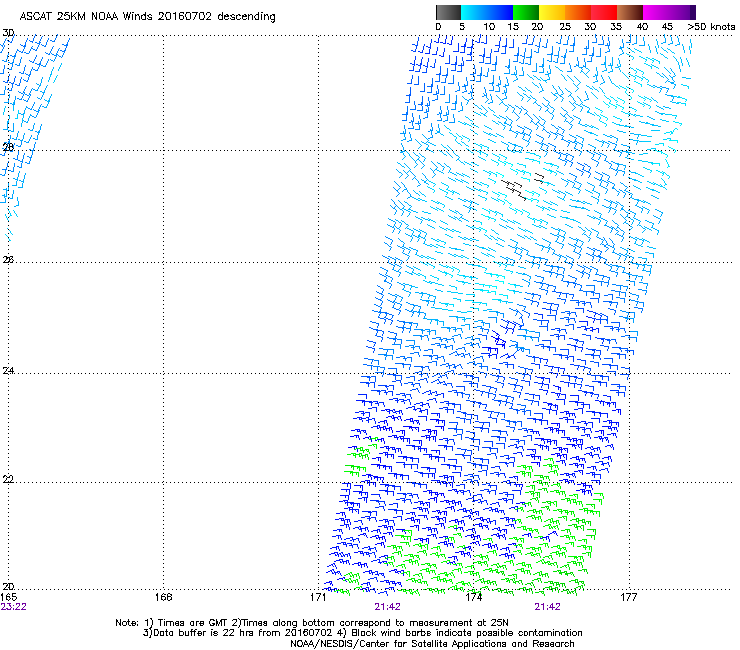
Task: Click the 'Times are GMT' note line
Action: [x=312, y=623]
